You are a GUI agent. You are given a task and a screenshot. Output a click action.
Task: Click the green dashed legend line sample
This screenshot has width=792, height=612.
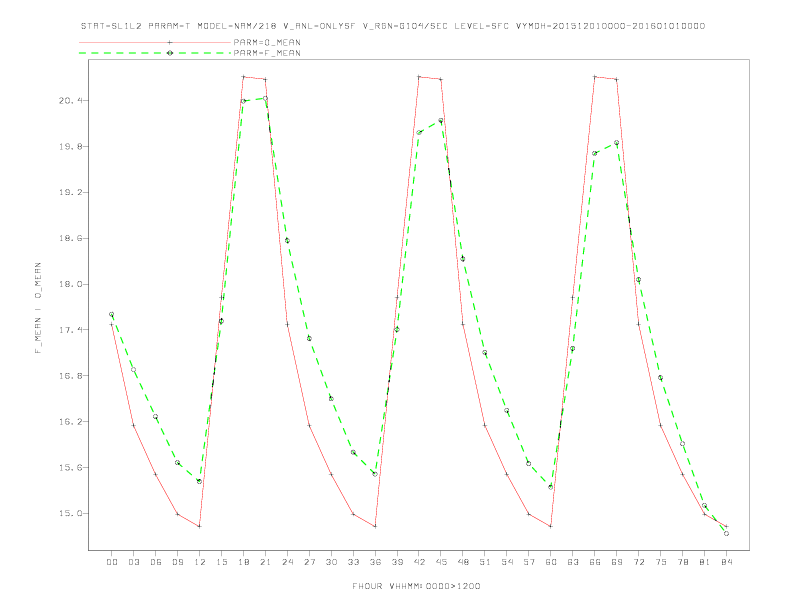pos(155,53)
